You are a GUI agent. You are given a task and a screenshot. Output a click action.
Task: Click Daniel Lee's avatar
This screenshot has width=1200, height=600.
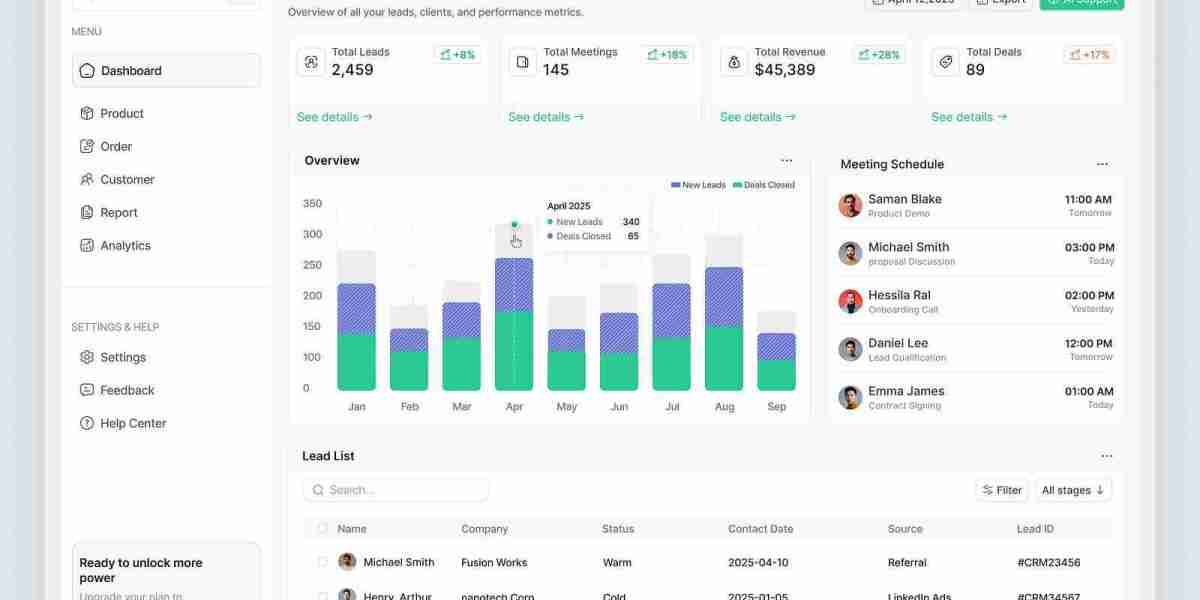850,349
